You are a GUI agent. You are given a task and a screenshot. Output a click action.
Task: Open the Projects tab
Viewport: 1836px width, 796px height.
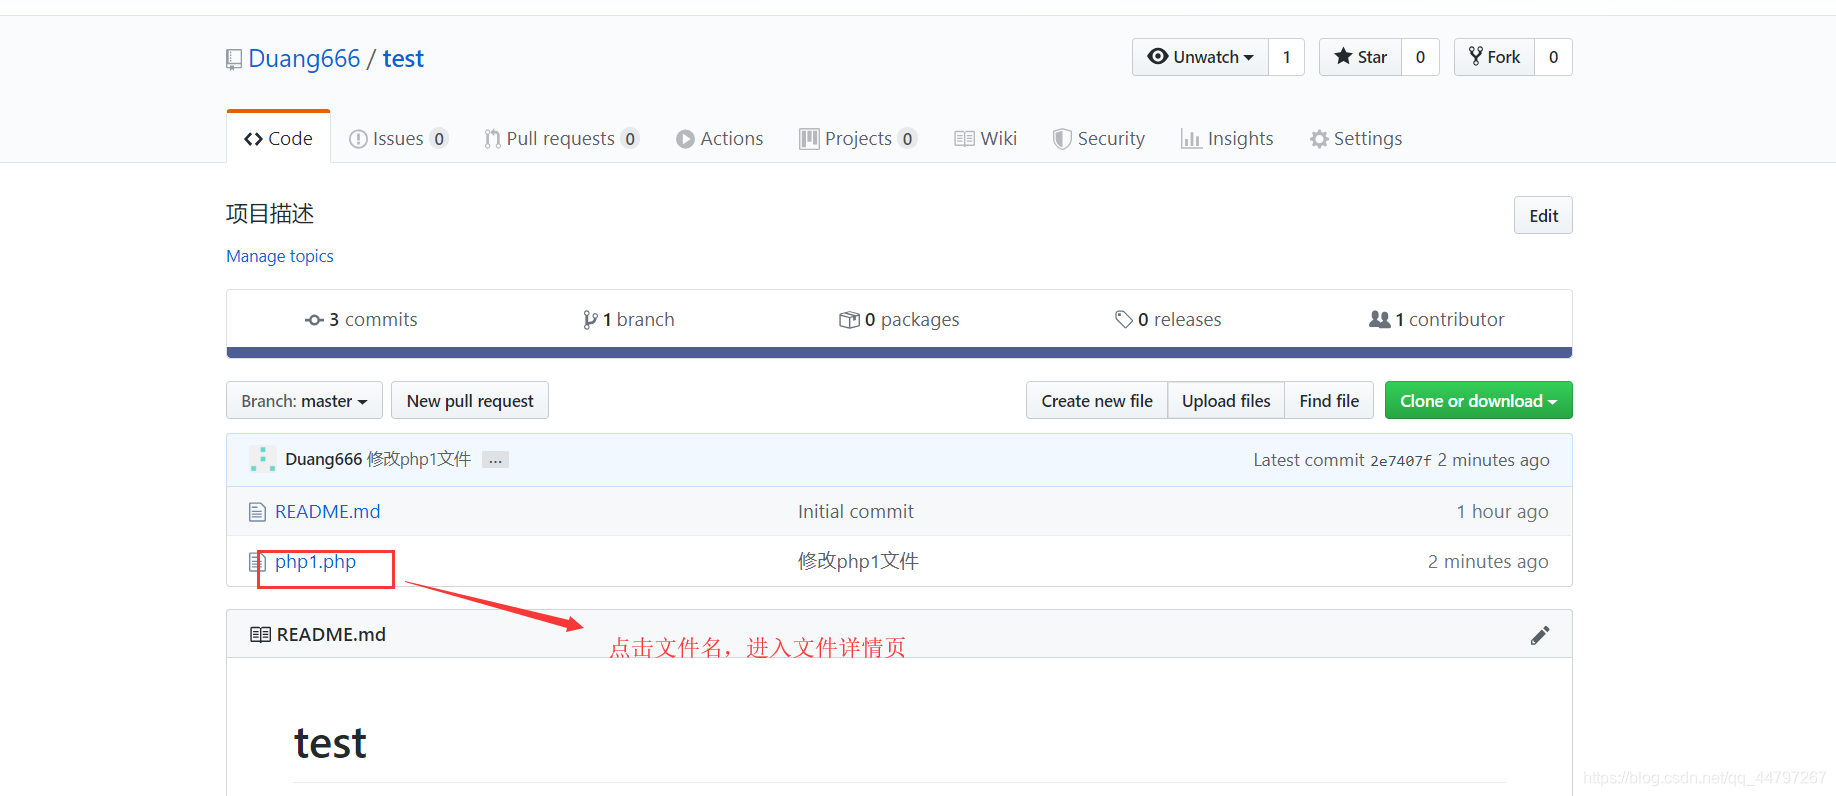click(x=858, y=138)
